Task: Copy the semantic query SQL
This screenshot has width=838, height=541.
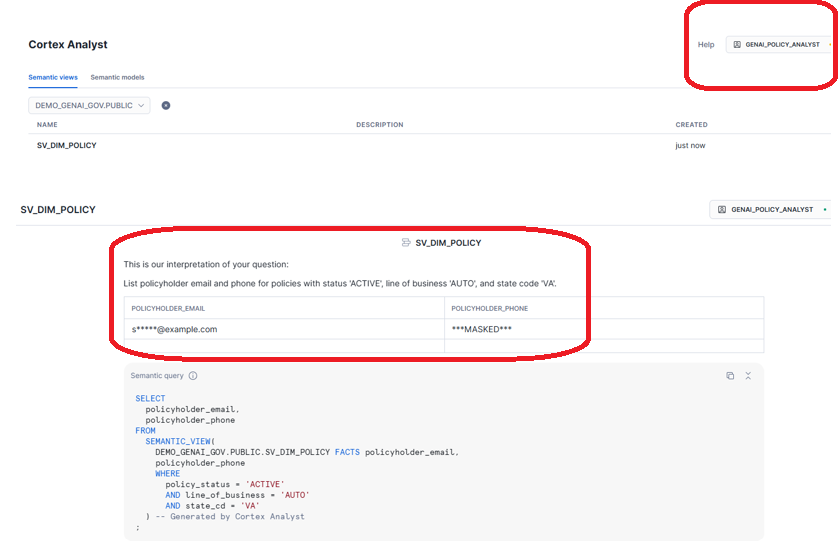Action: (730, 376)
